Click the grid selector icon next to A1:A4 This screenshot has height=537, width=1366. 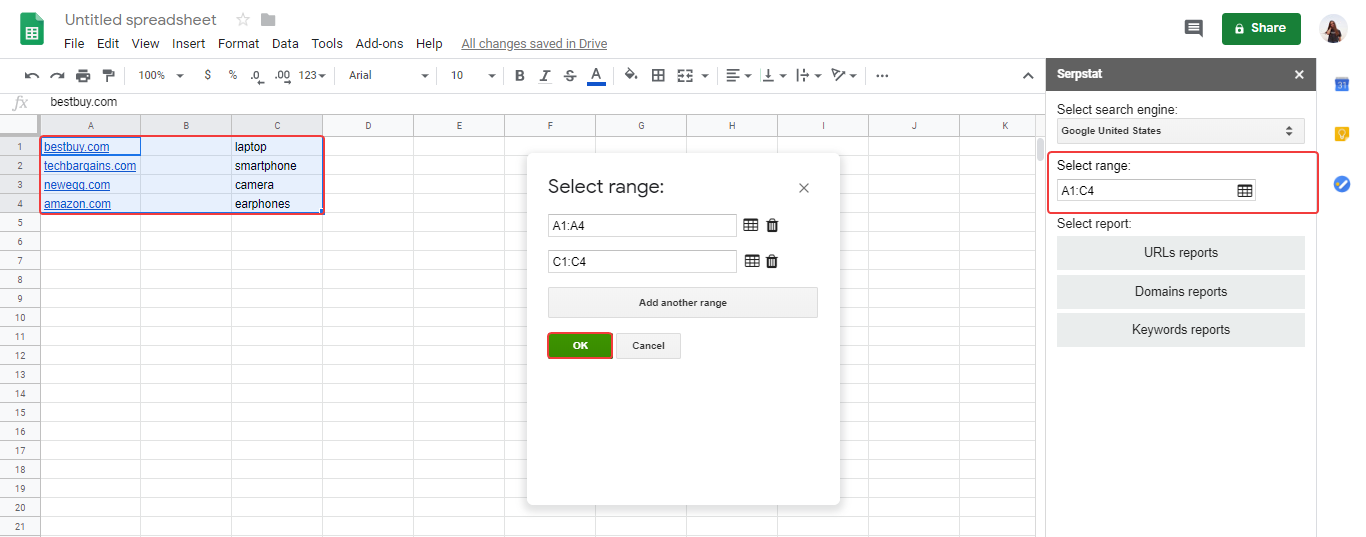(751, 226)
